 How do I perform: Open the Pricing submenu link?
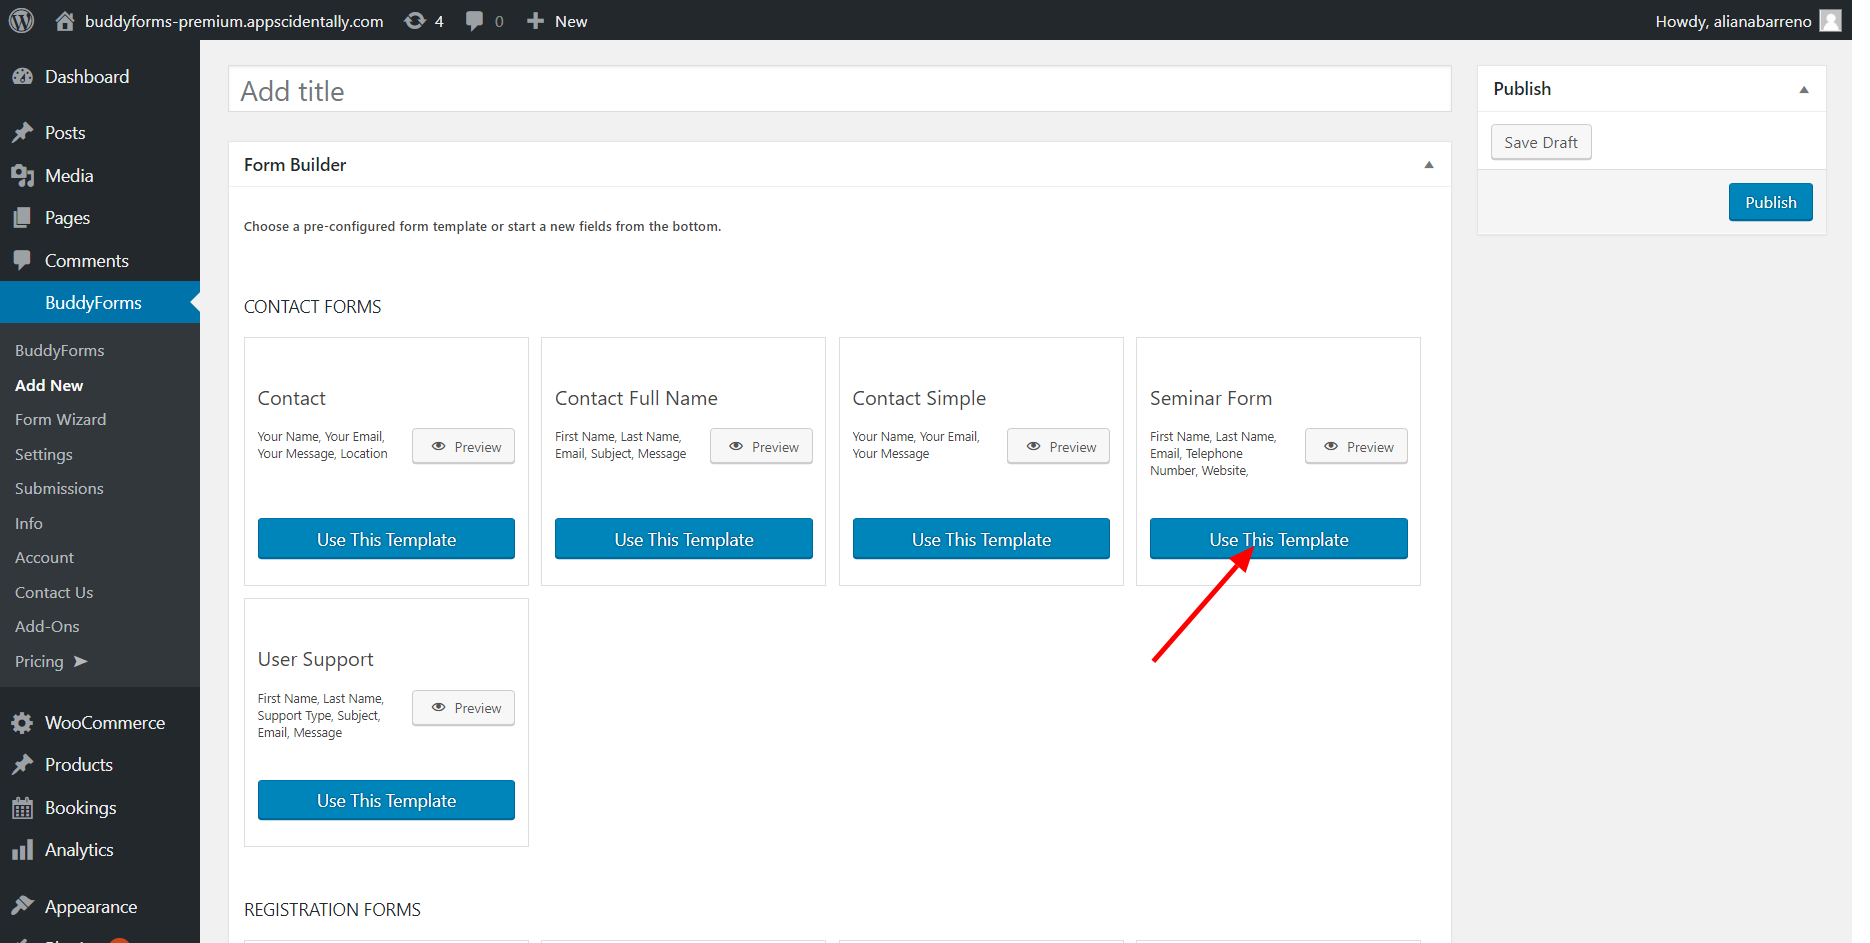point(39,662)
